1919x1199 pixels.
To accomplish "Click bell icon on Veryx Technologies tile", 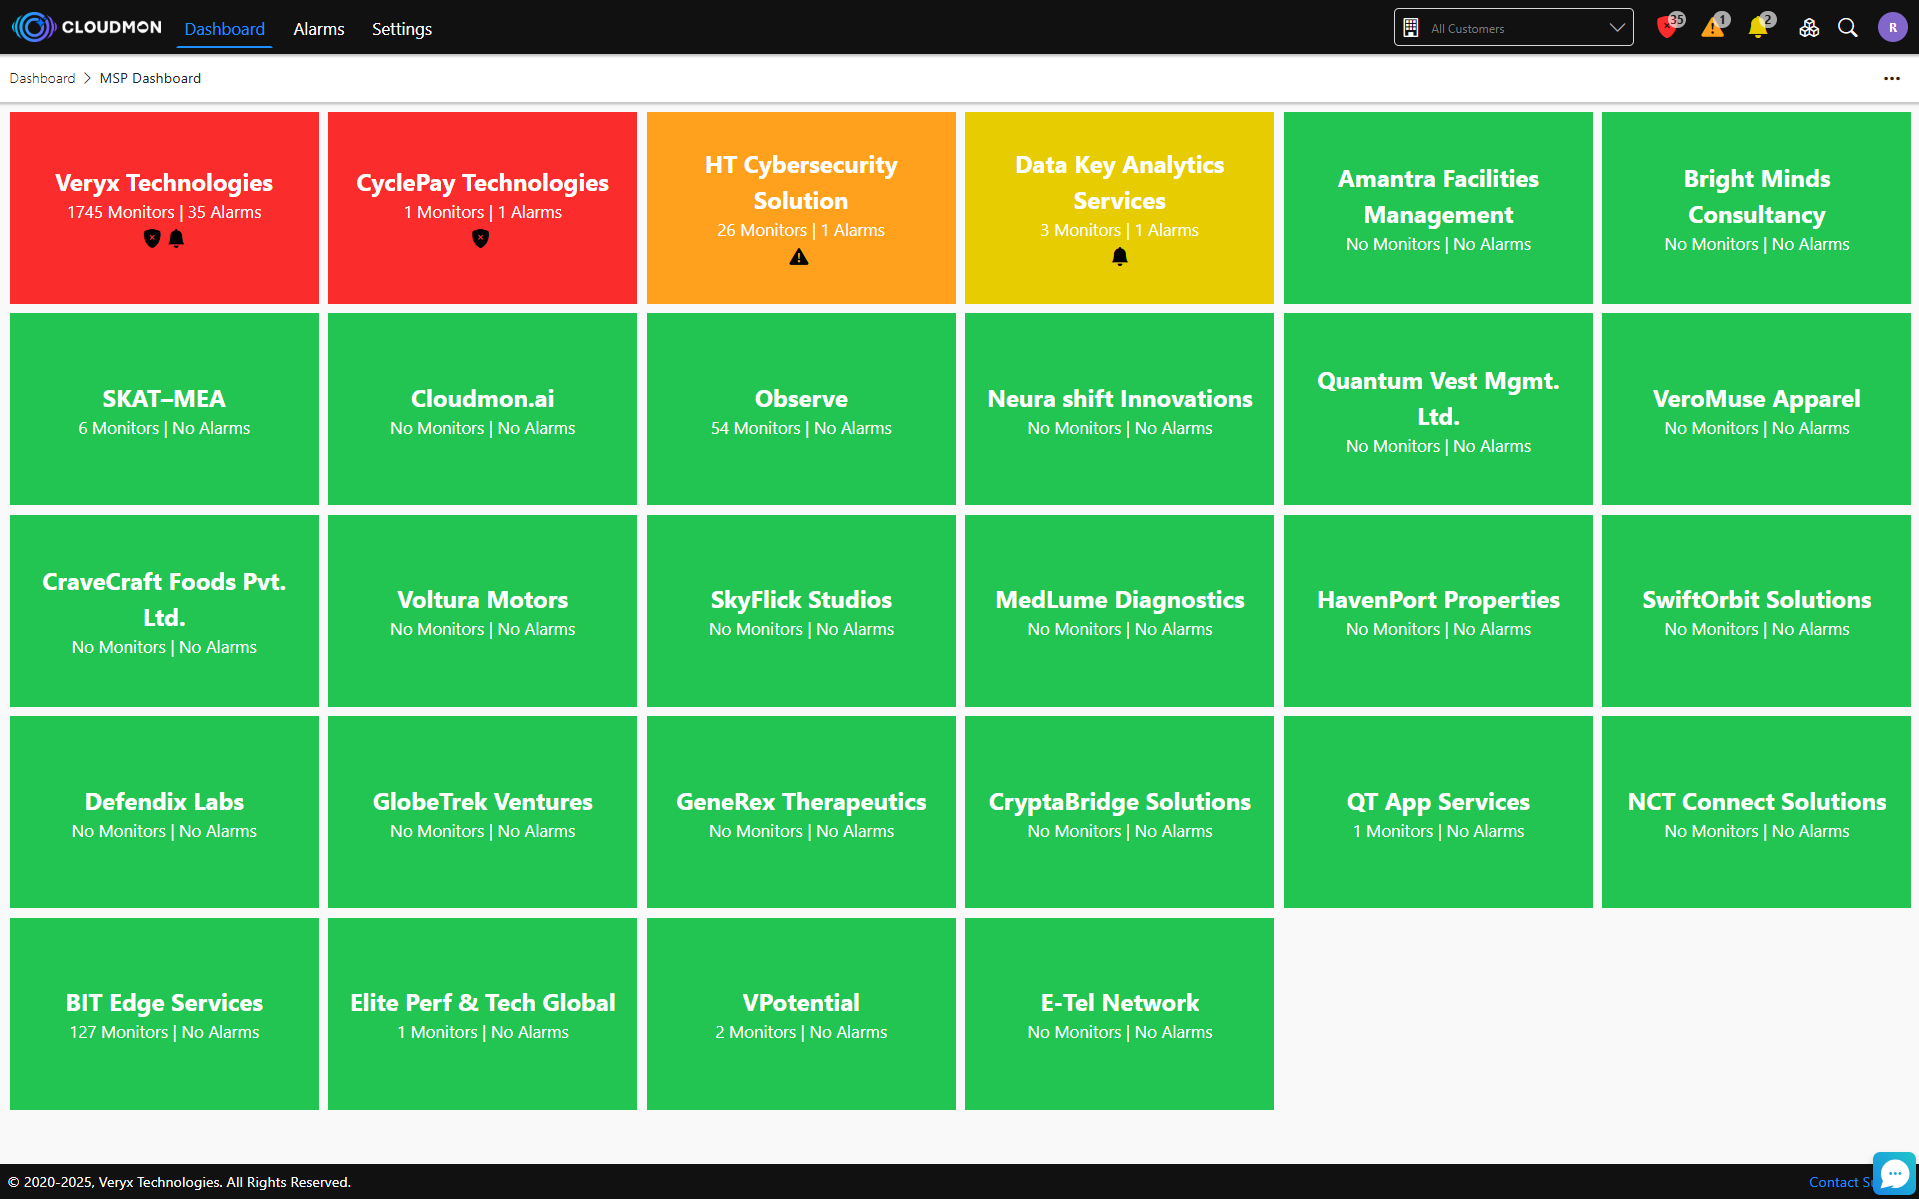I will [x=176, y=239].
